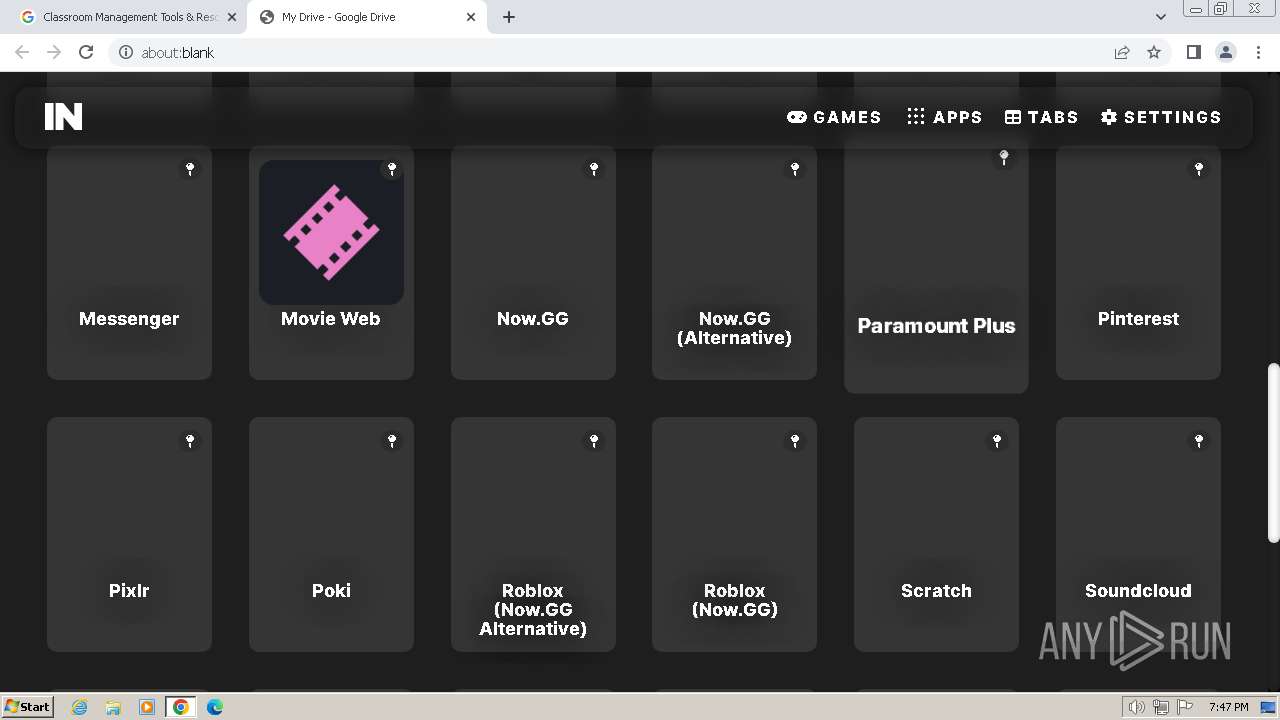Image resolution: width=1280 pixels, height=720 pixels.
Task: Open the Movie Web film-strip thumbnail
Action: tap(331, 232)
